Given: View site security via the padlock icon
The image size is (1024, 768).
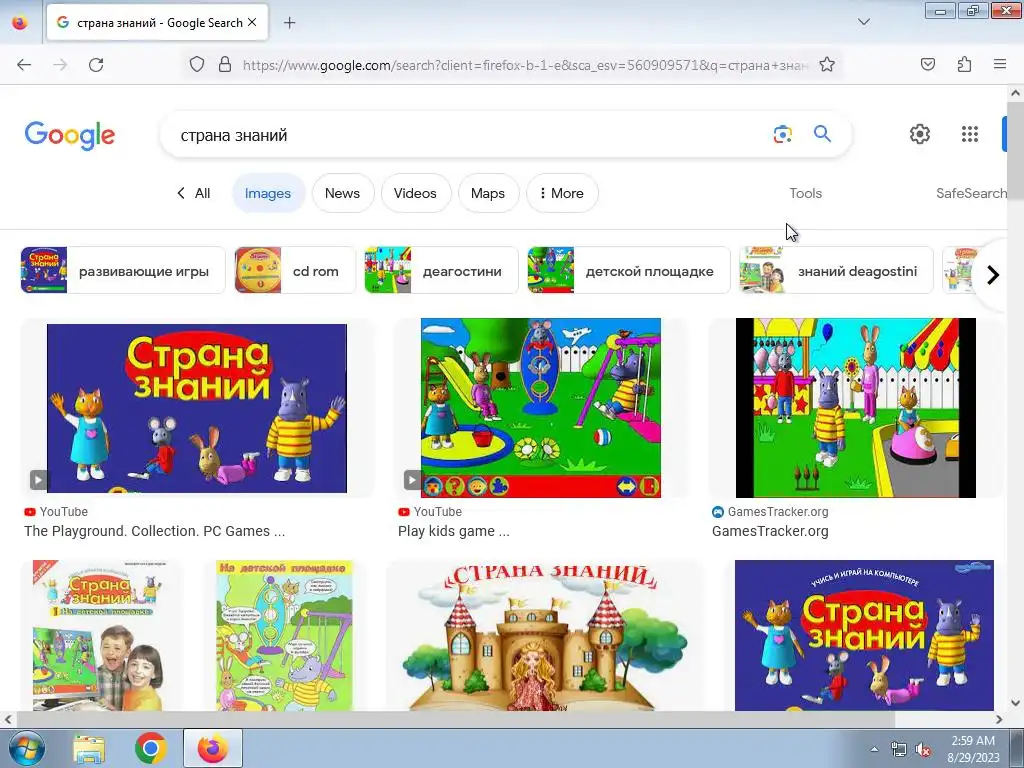Looking at the screenshot, I should coord(225,65).
